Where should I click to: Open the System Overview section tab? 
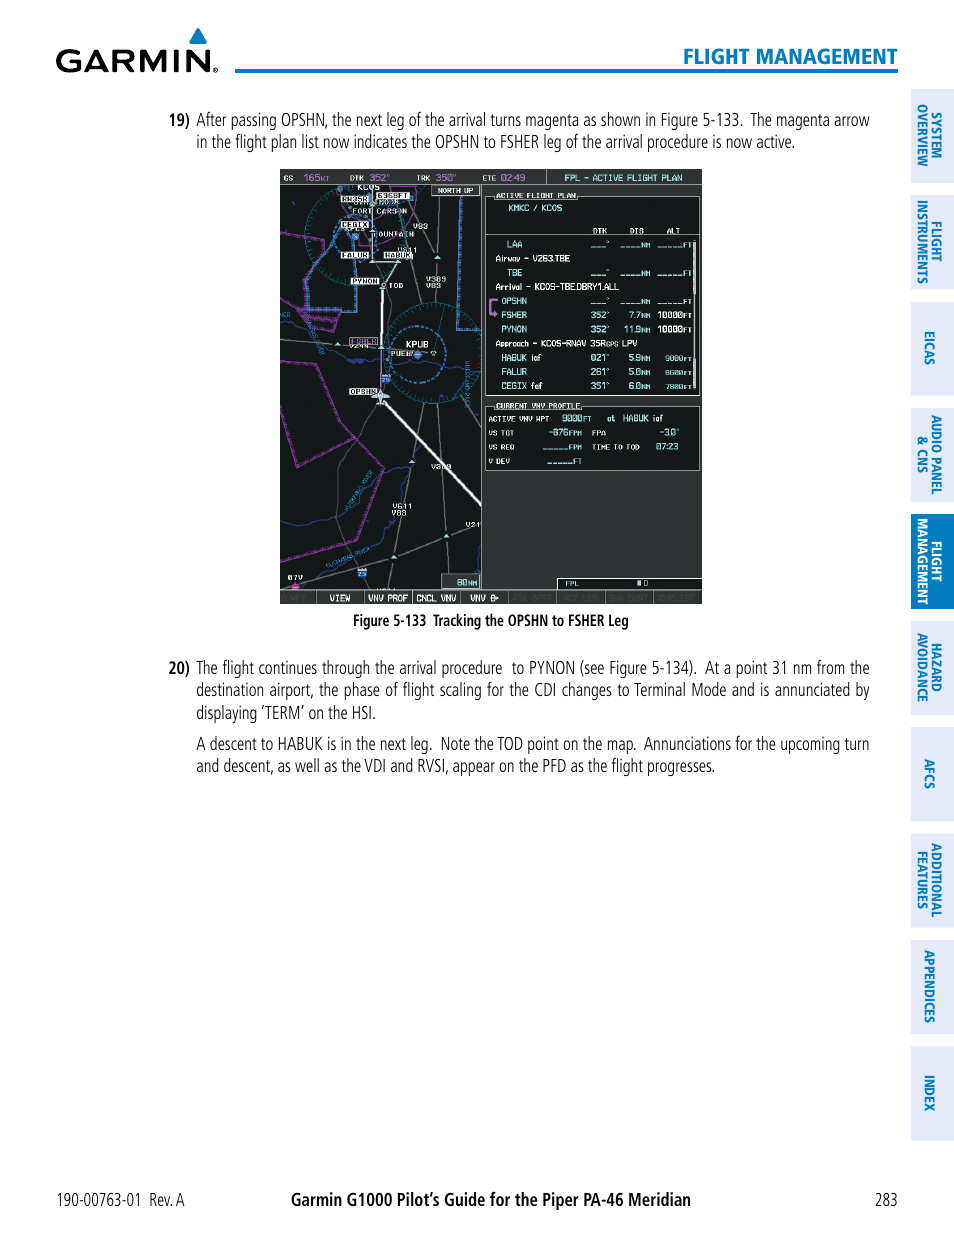pyautogui.click(x=931, y=135)
